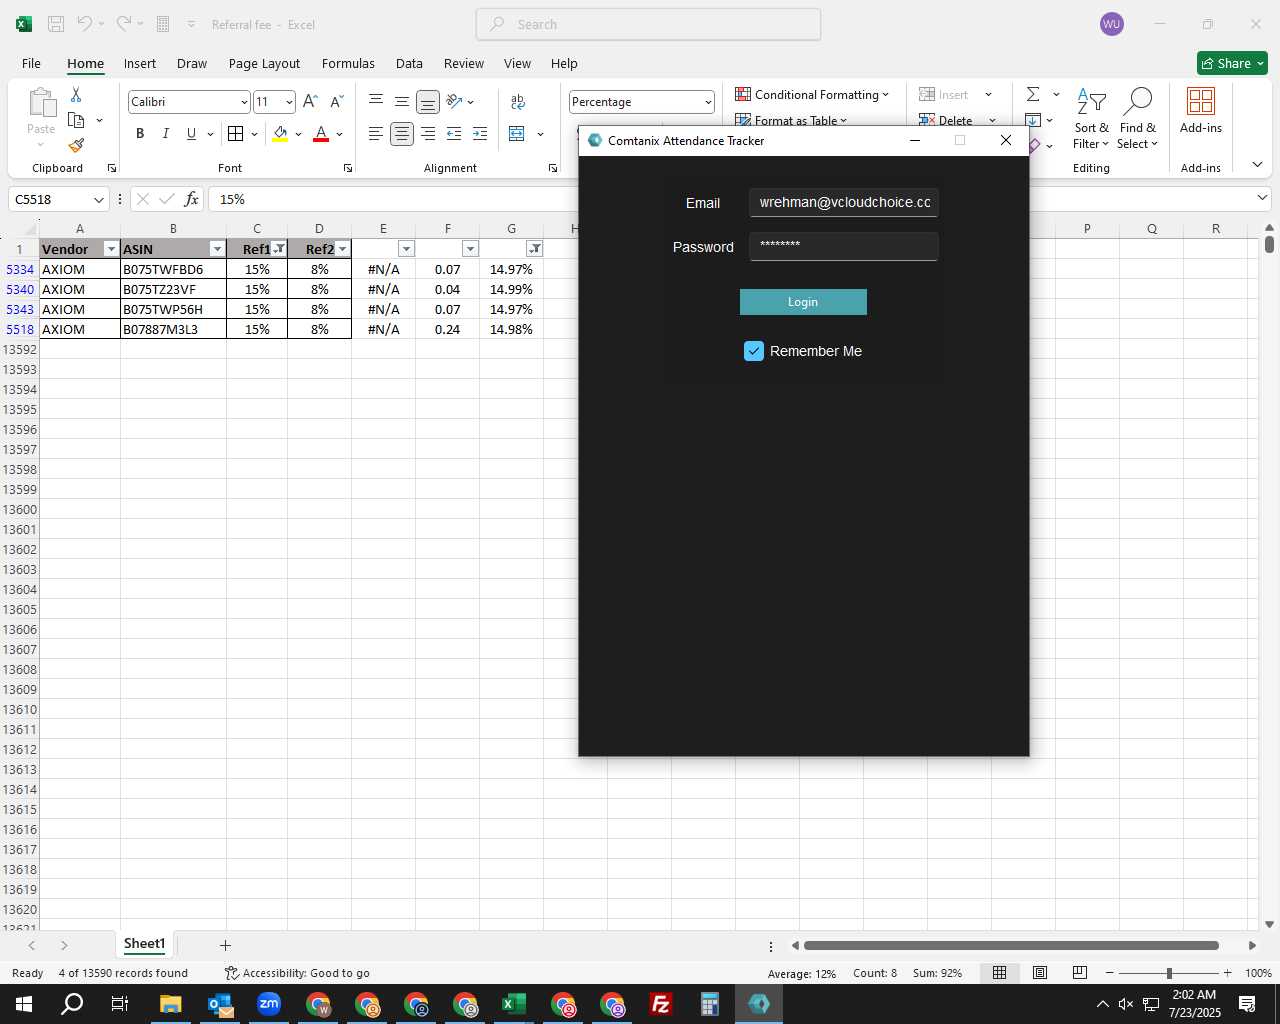Decrease font size with the smaller A icon

(337, 101)
